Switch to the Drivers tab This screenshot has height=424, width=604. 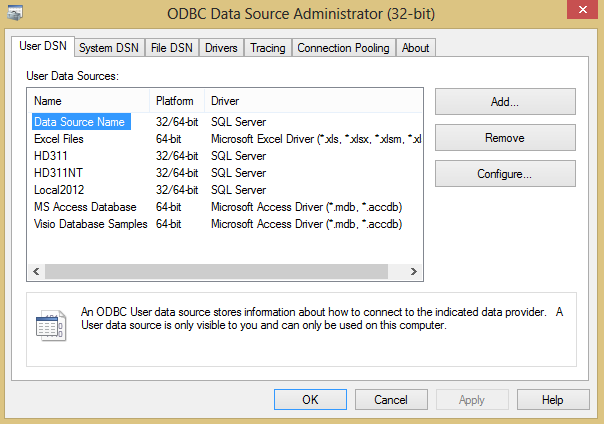coord(221,48)
